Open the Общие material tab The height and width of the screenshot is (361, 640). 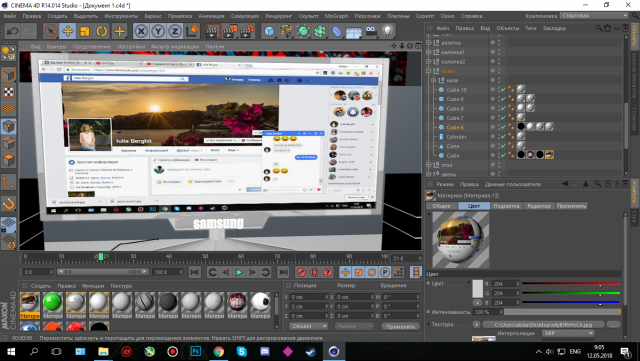tap(442, 206)
